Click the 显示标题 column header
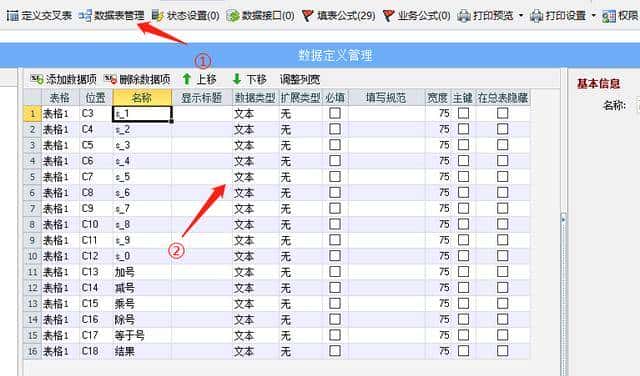Screen dimensions: 640x376 pos(202,98)
